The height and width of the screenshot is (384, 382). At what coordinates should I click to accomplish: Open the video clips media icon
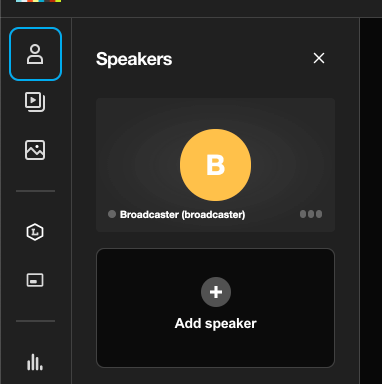pyautogui.click(x=35, y=102)
